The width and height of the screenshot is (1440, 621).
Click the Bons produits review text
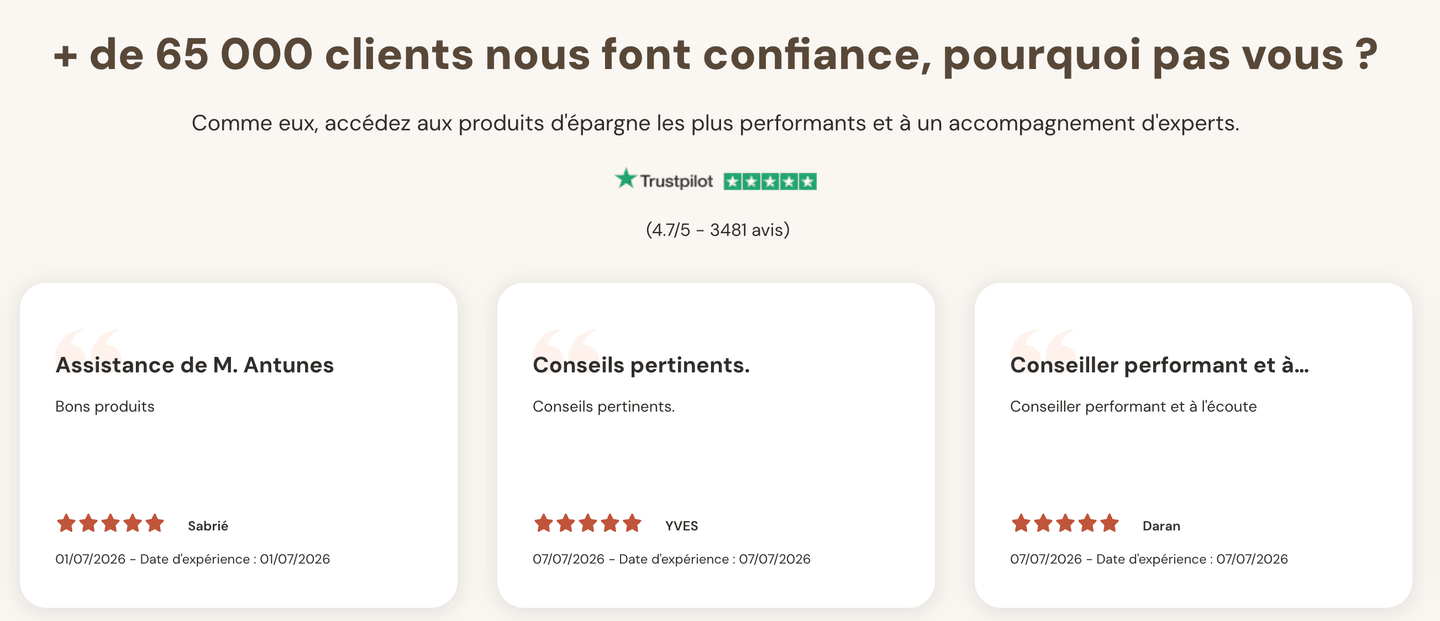pos(105,406)
